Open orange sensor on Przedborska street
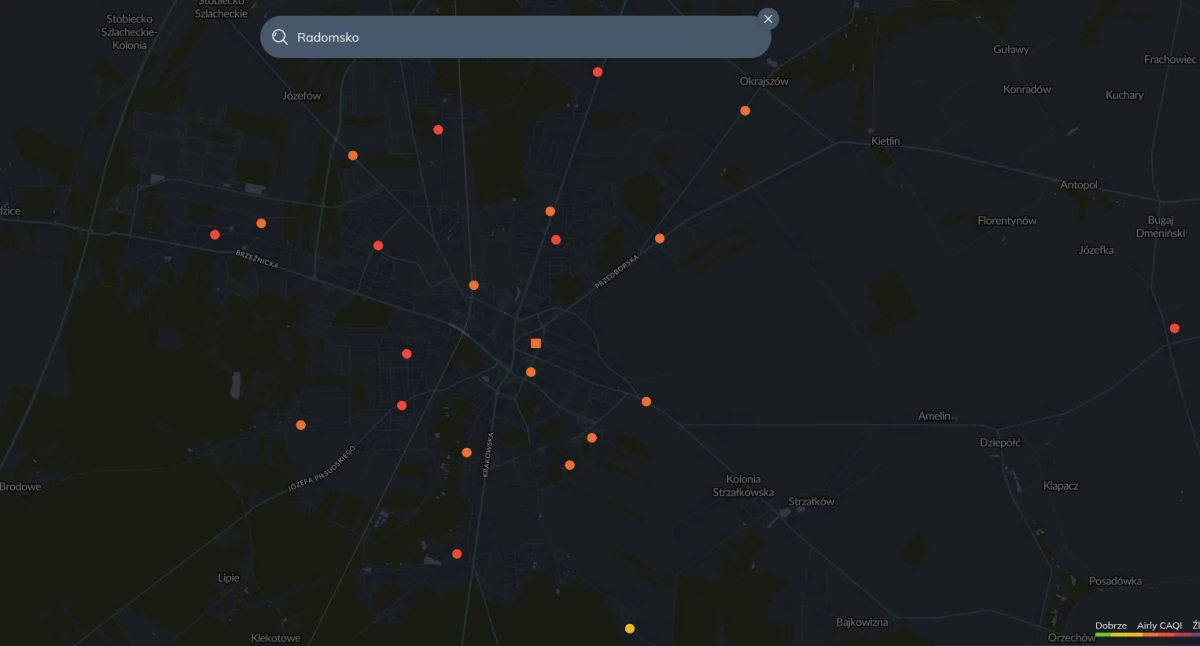Viewport: 1200px width, 646px height. [x=660, y=238]
